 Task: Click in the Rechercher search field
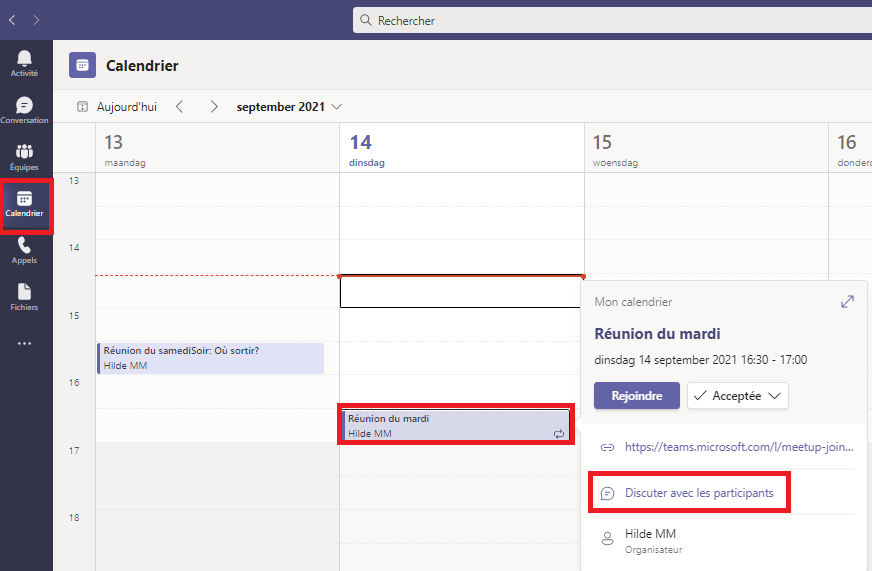(612, 21)
